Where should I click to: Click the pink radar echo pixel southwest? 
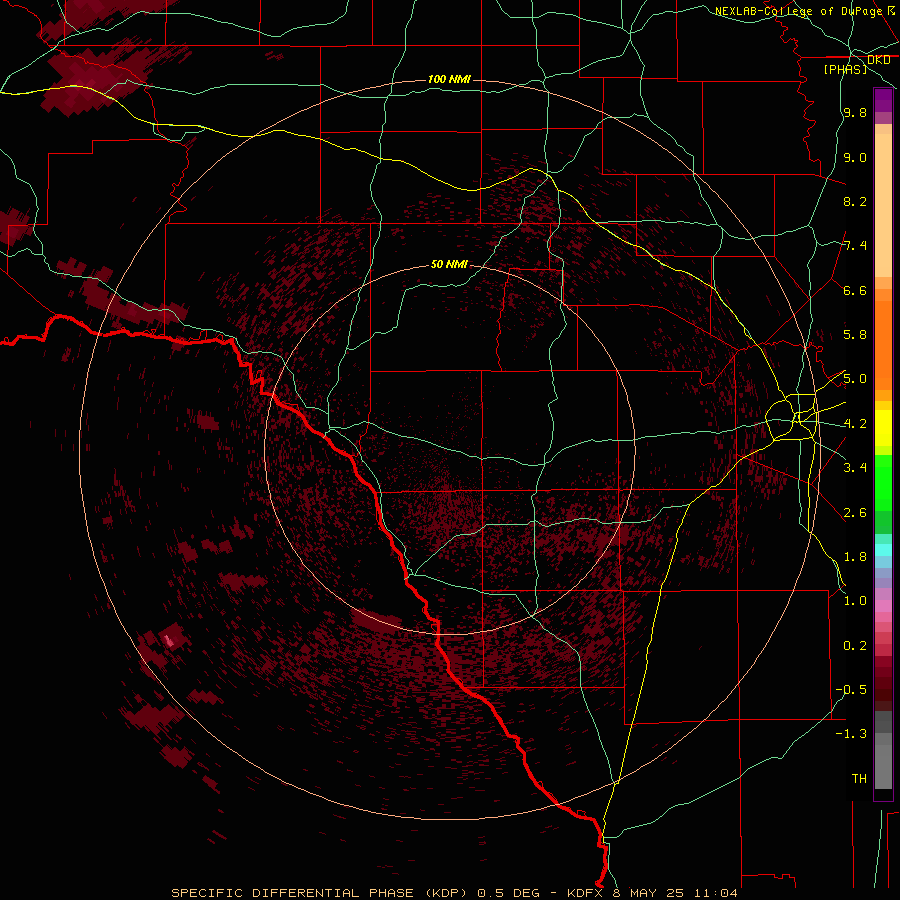point(169,639)
